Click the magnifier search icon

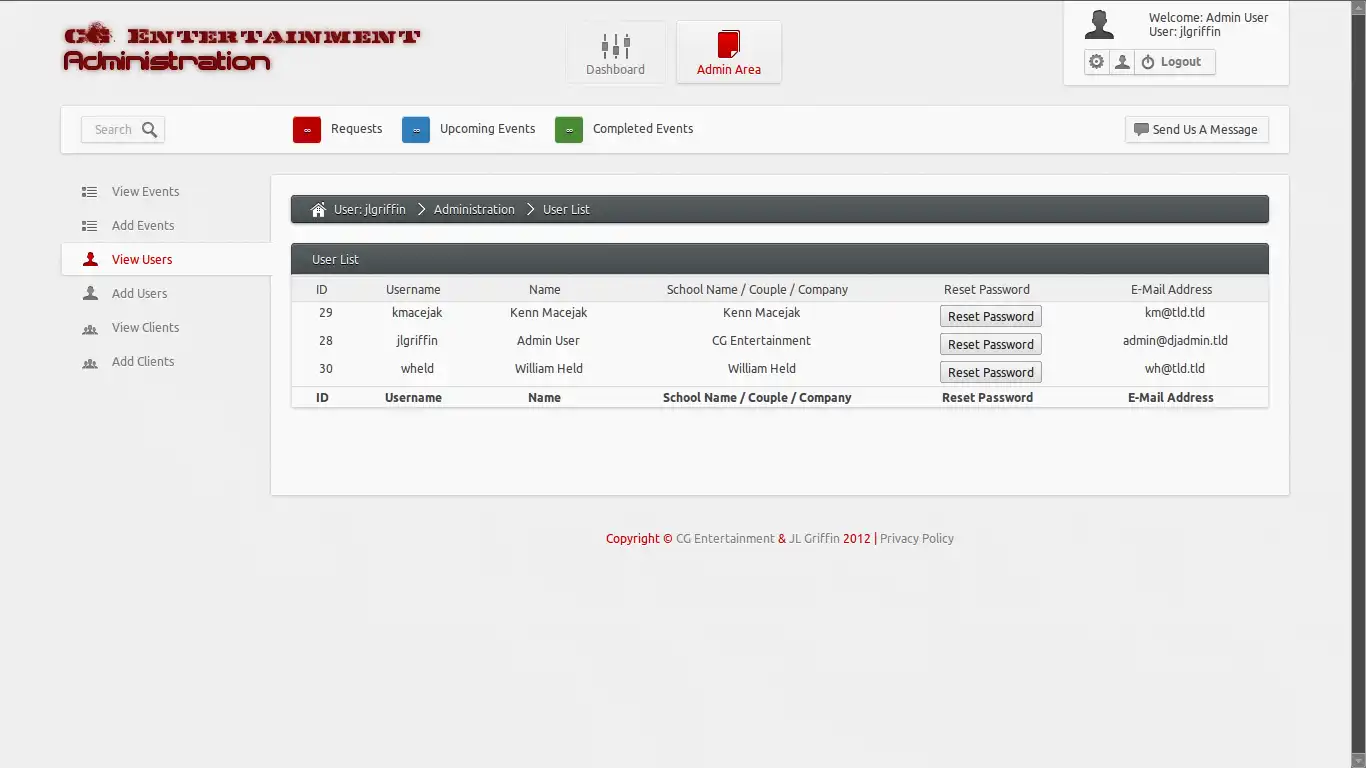click(x=150, y=130)
